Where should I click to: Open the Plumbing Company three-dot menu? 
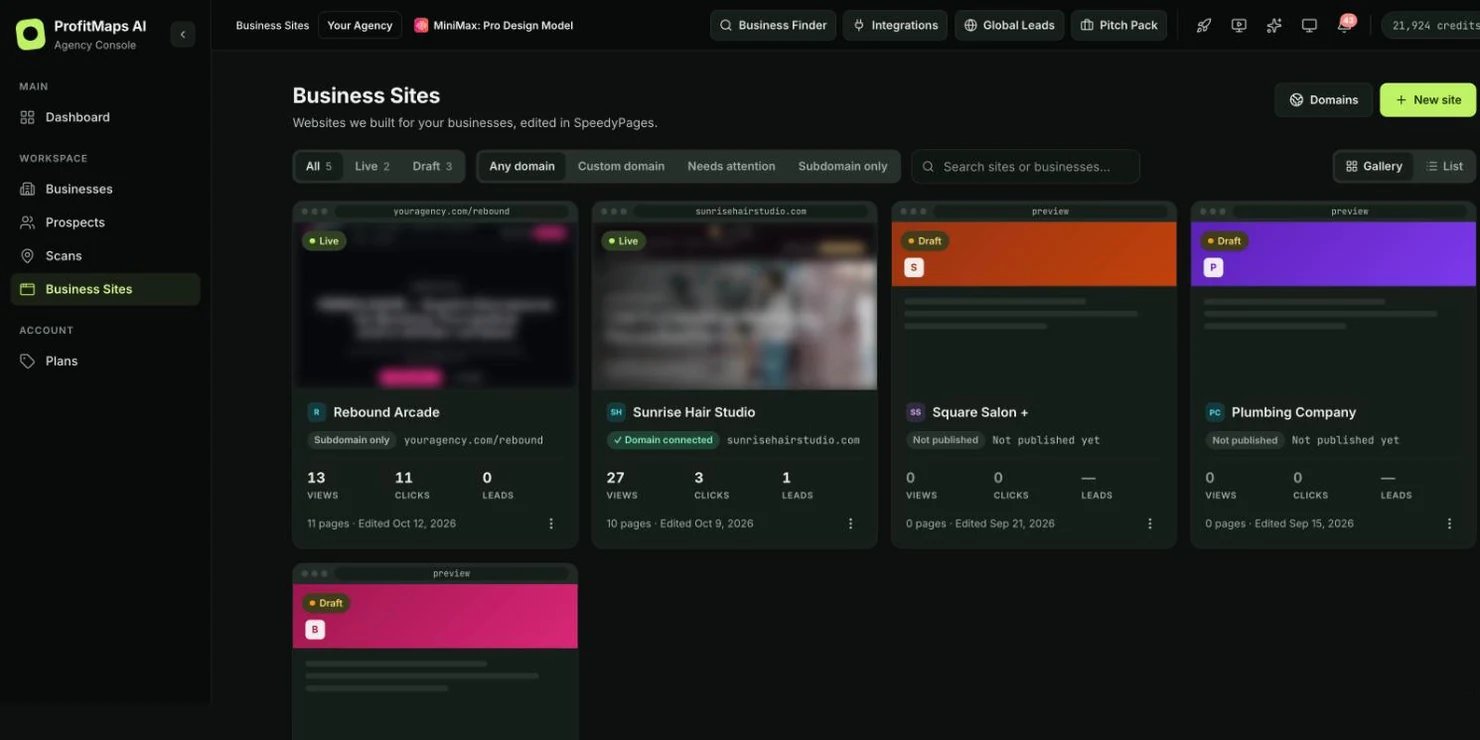pyautogui.click(x=1449, y=523)
